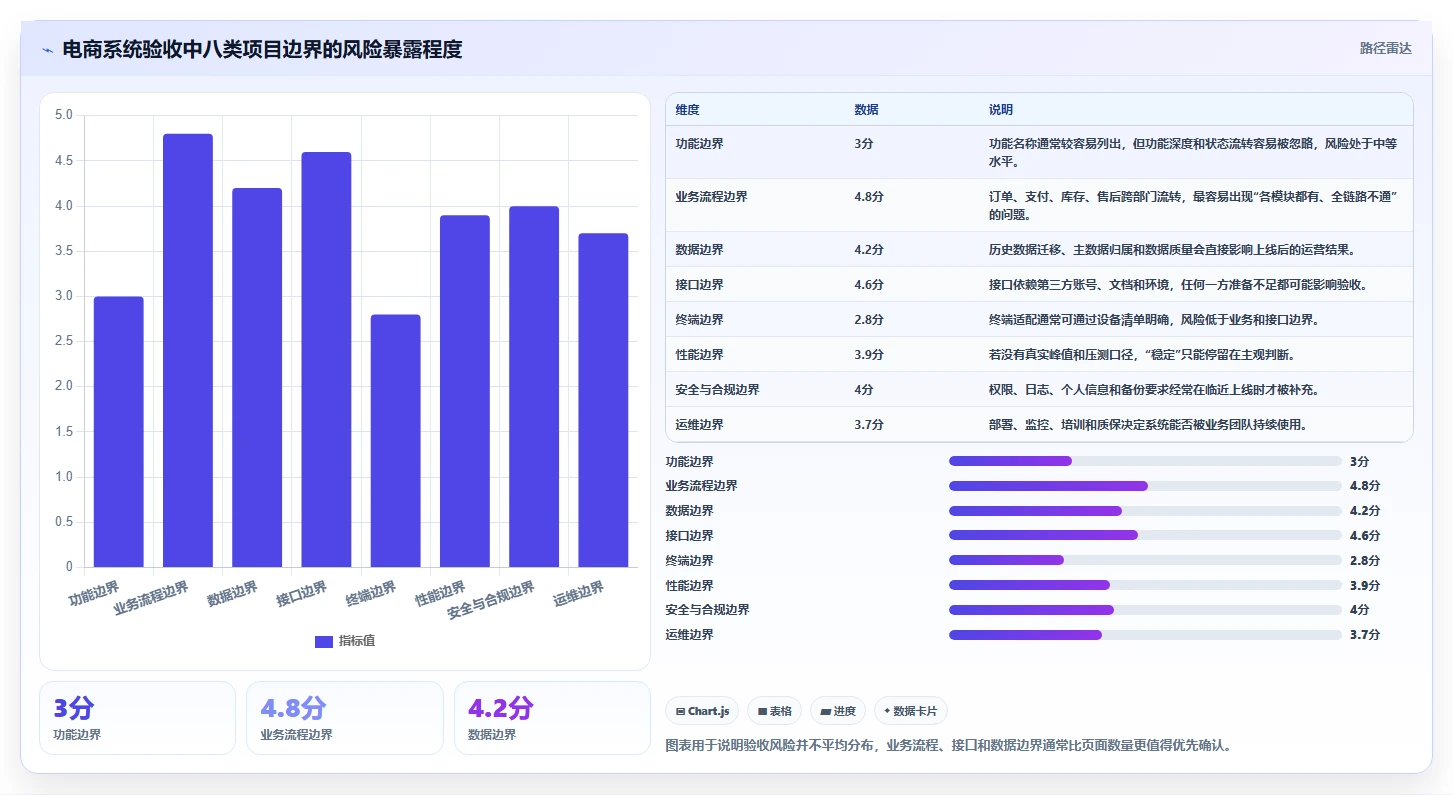Viewport: 1453px width, 795px height.
Task: Click description starting 历史数据迁移
Action: [1172, 250]
